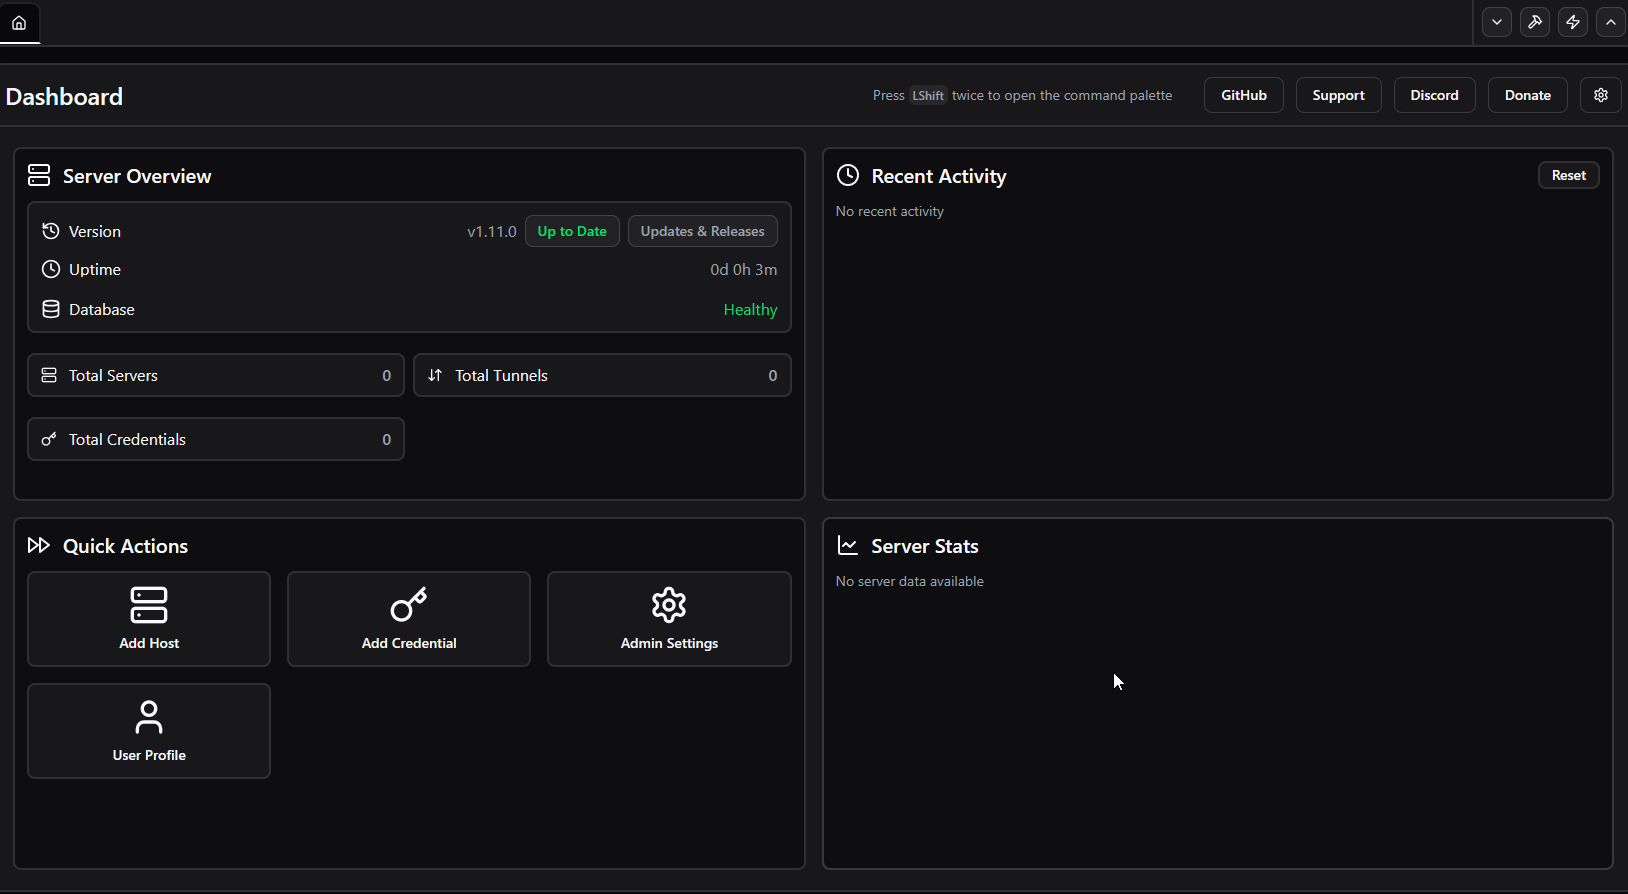Open the tab list dropdown chevron
Screen dimensions: 1628x894
click(1496, 22)
